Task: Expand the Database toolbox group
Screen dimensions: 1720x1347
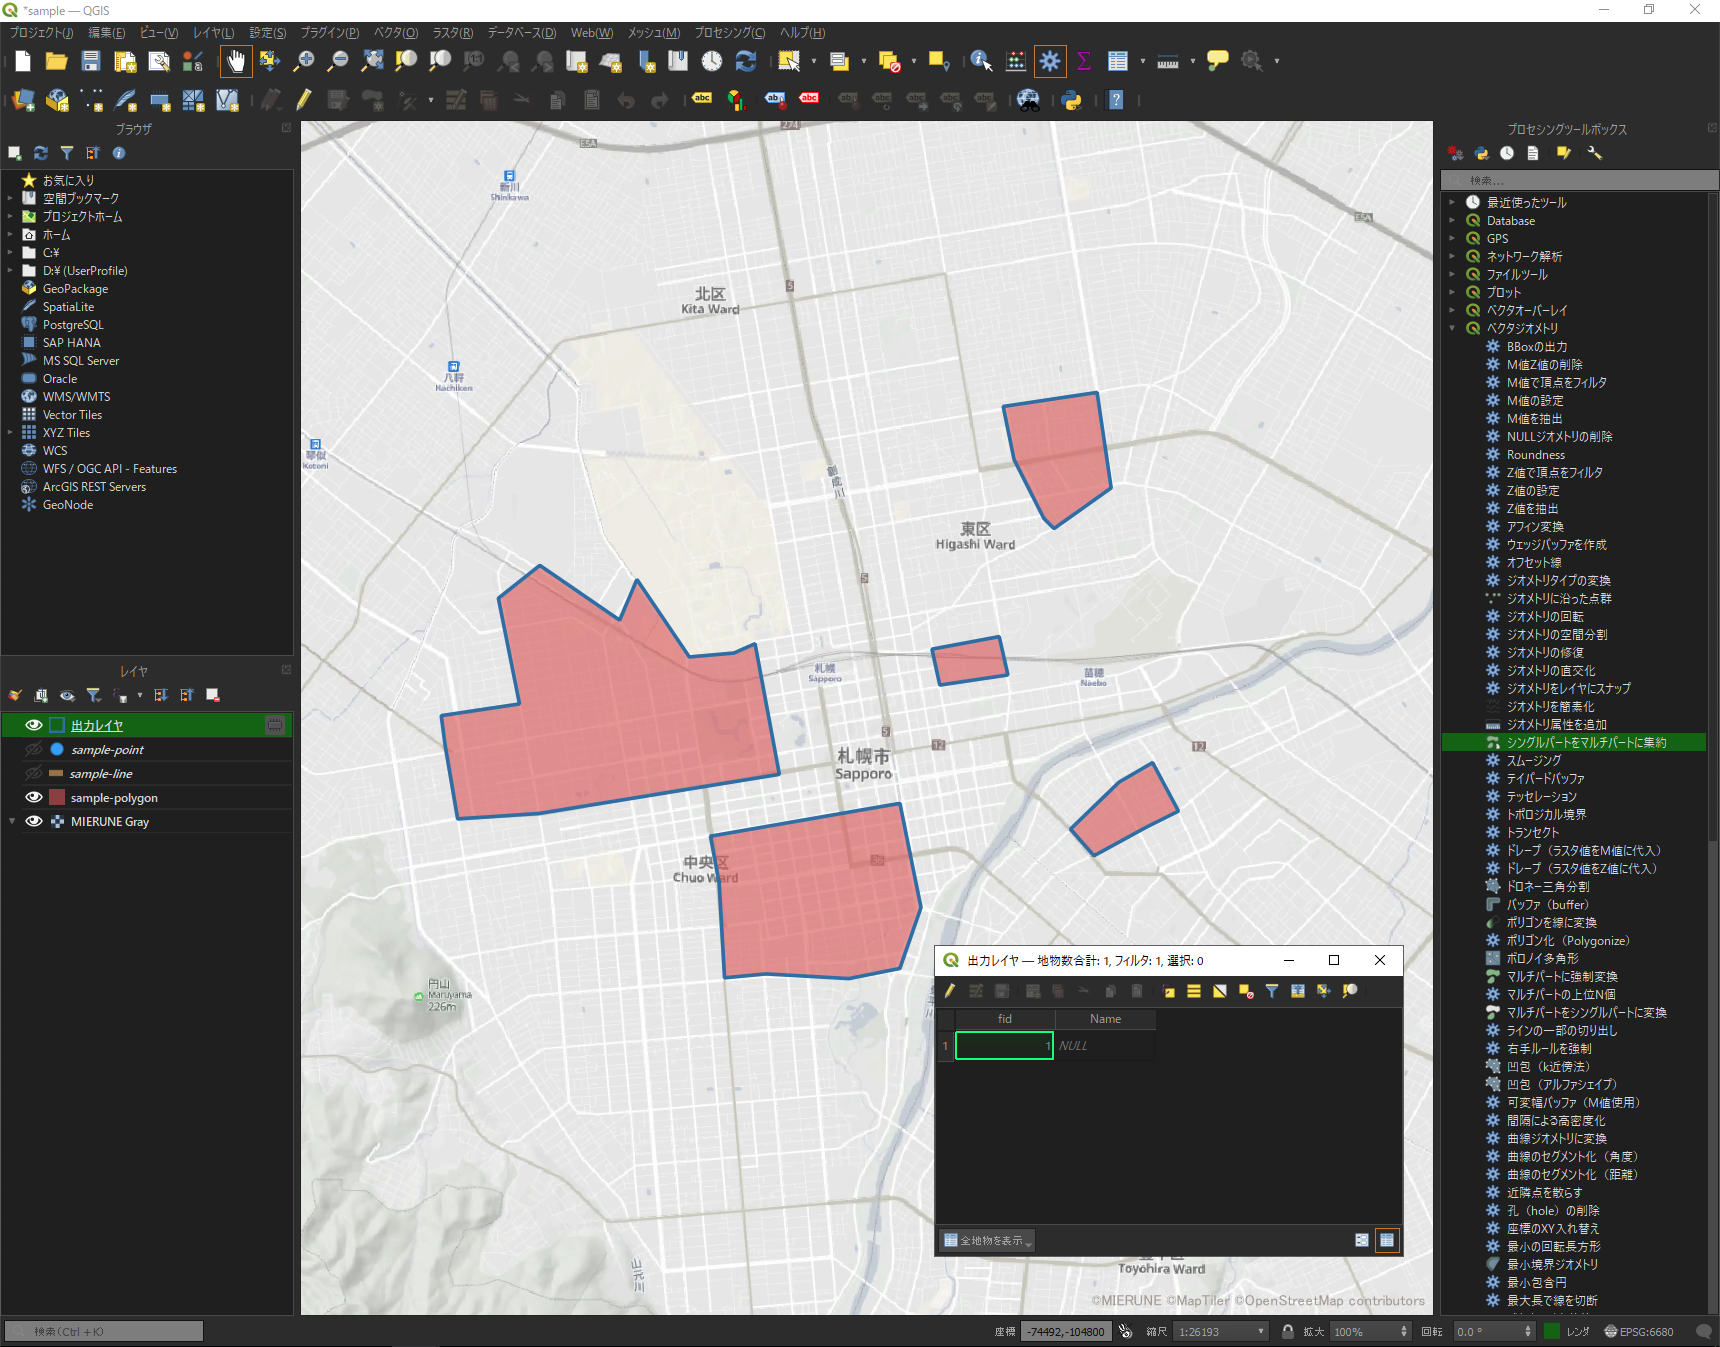Action: (x=1453, y=220)
